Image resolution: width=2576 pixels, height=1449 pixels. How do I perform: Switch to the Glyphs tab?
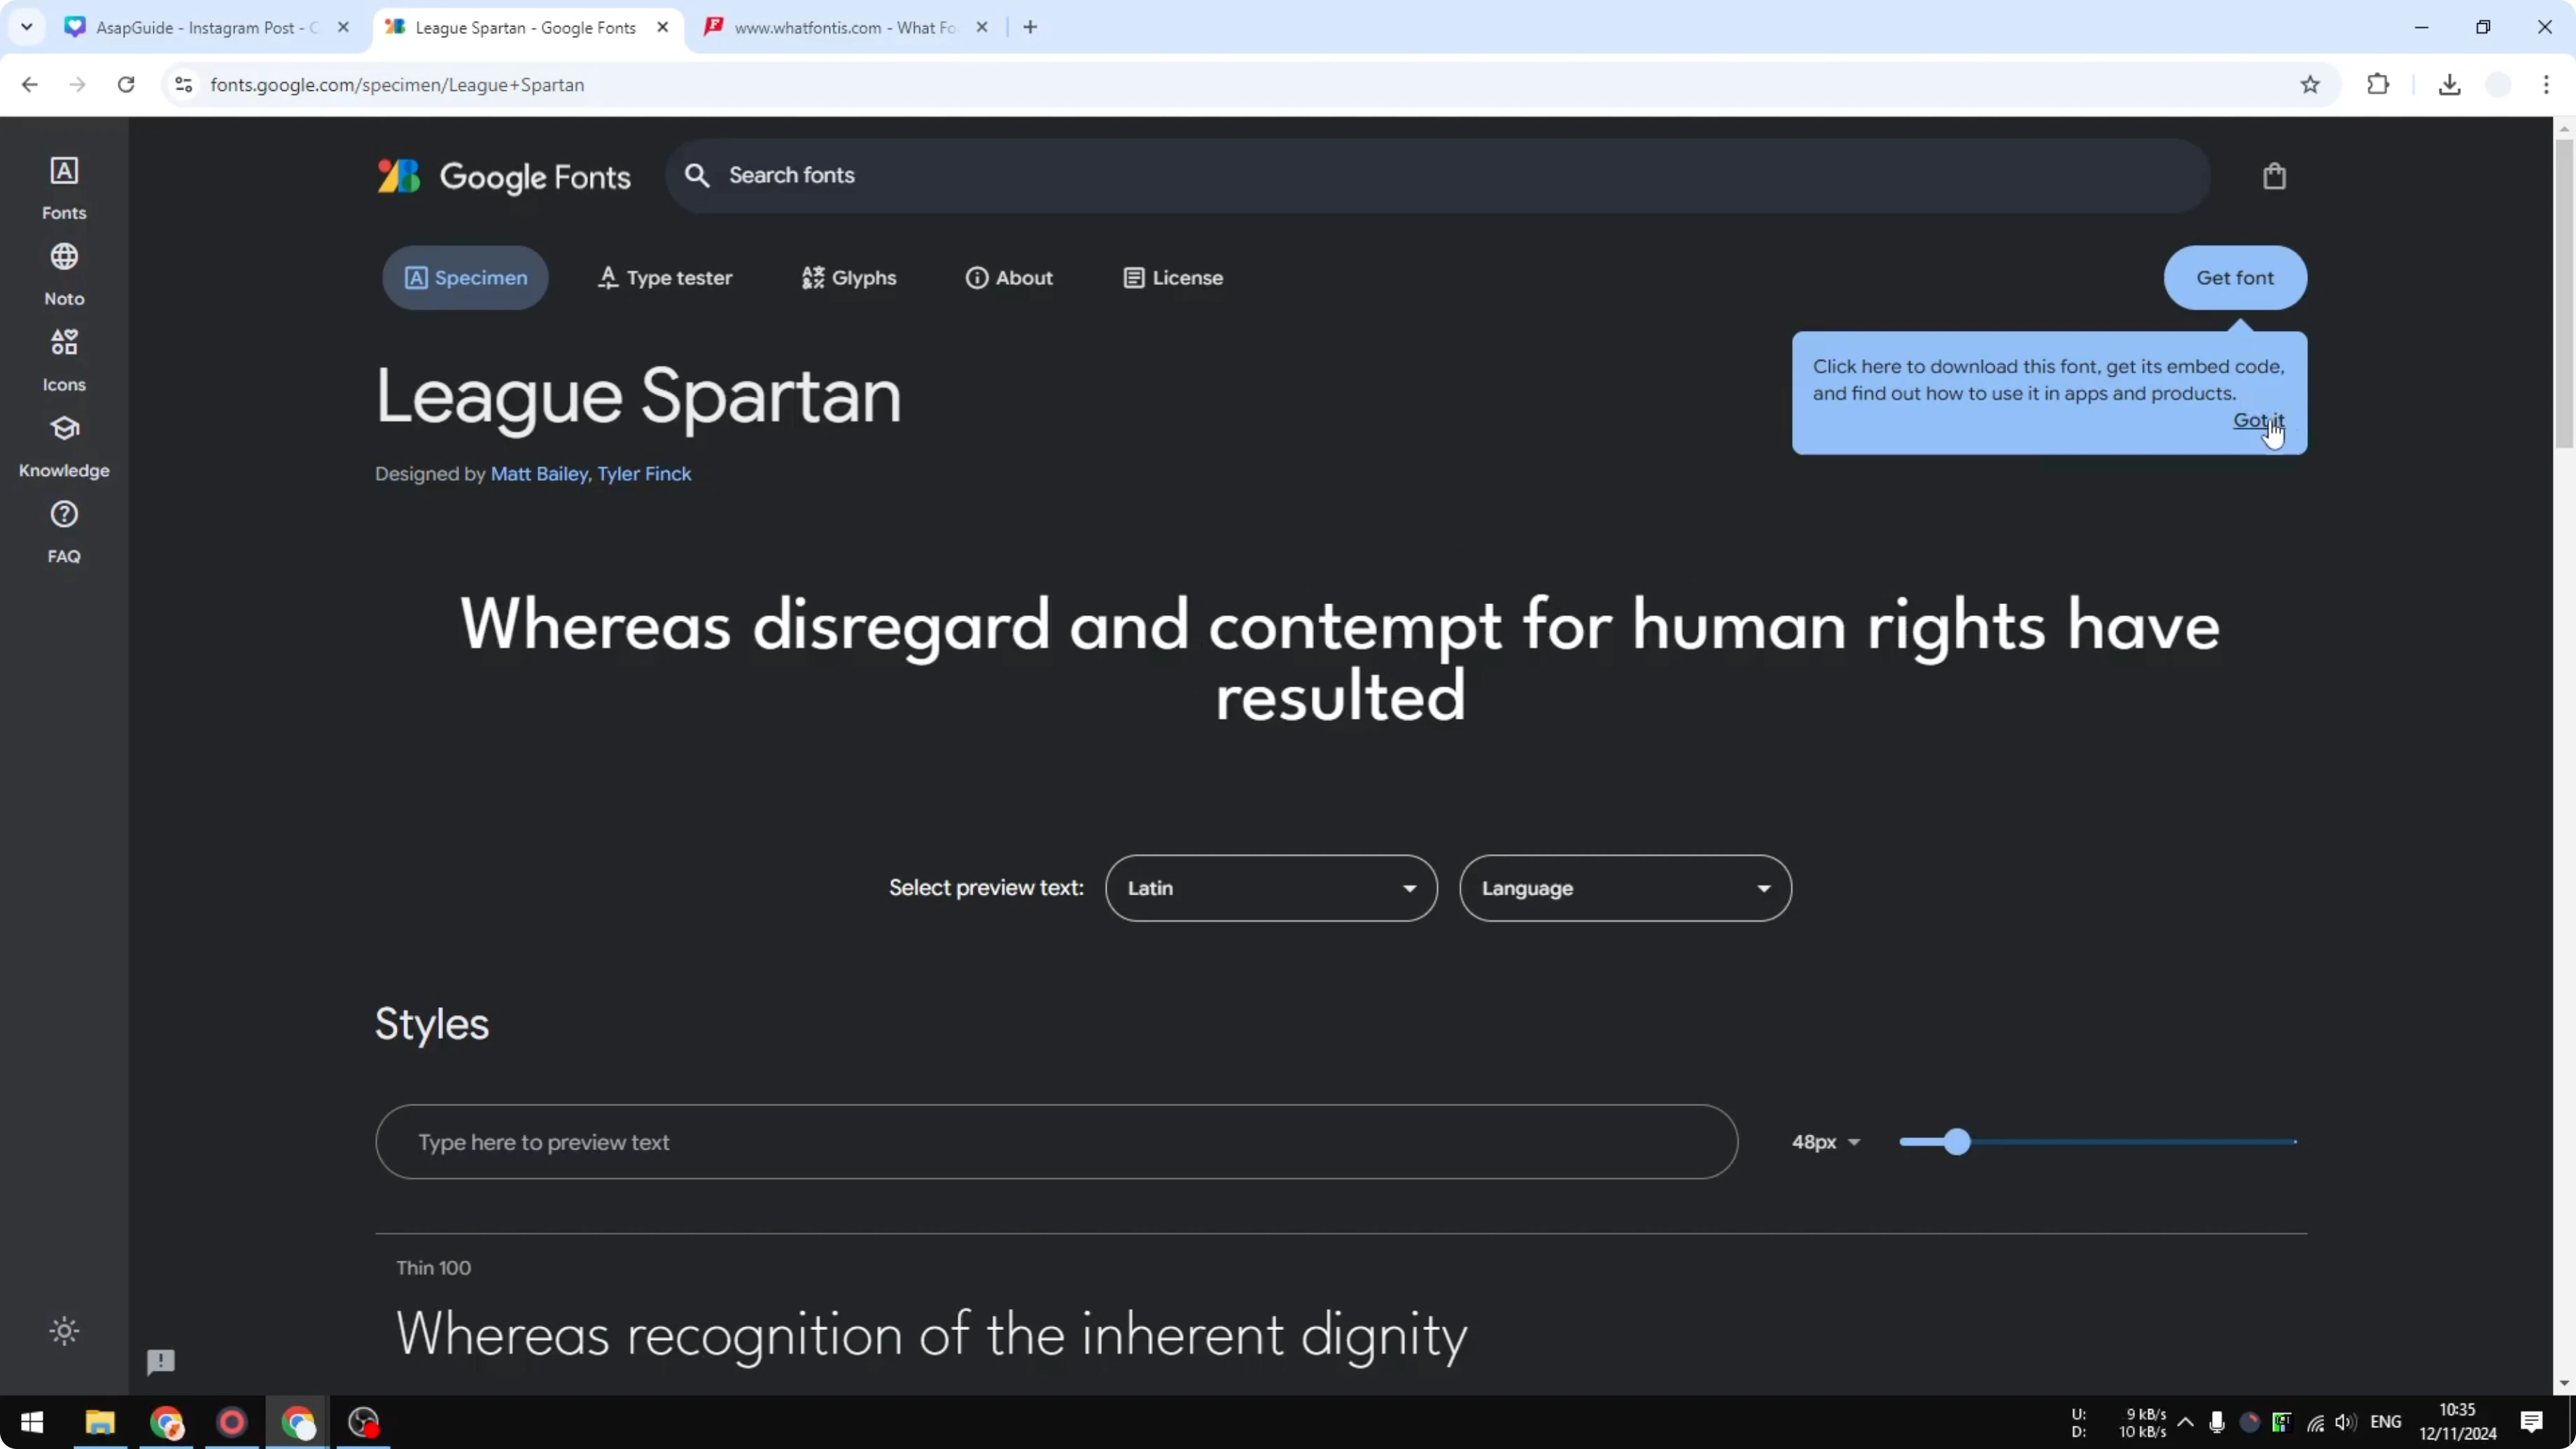848,277
